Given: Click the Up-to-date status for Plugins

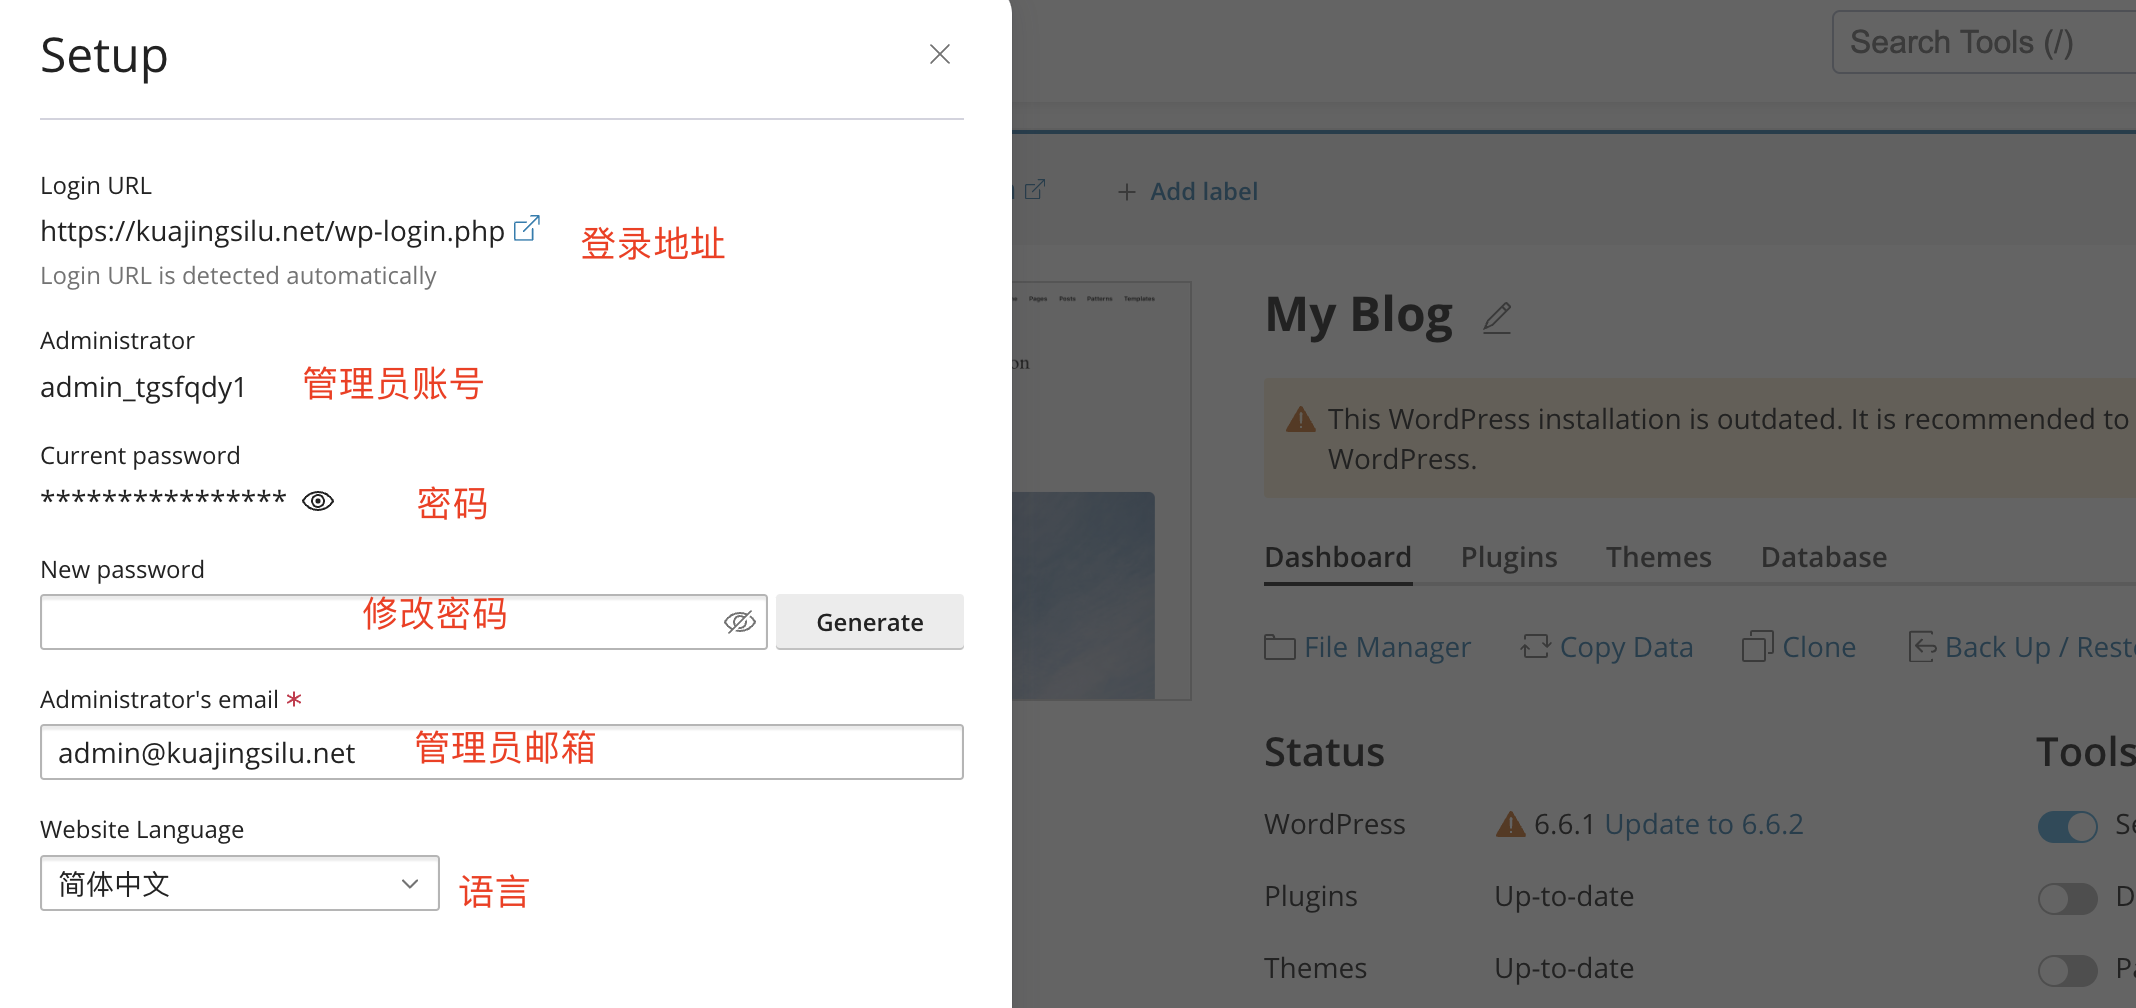Looking at the screenshot, I should tap(1564, 896).
